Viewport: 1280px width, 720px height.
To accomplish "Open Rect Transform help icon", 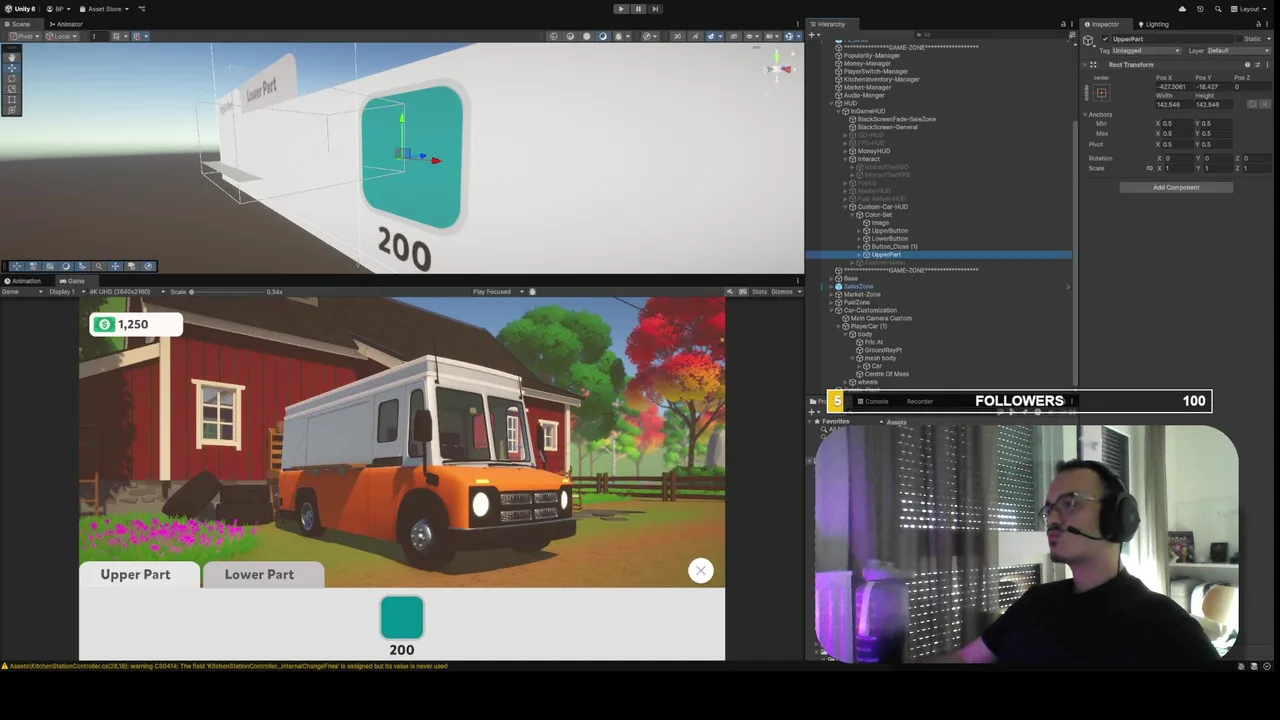I will pos(1247,65).
